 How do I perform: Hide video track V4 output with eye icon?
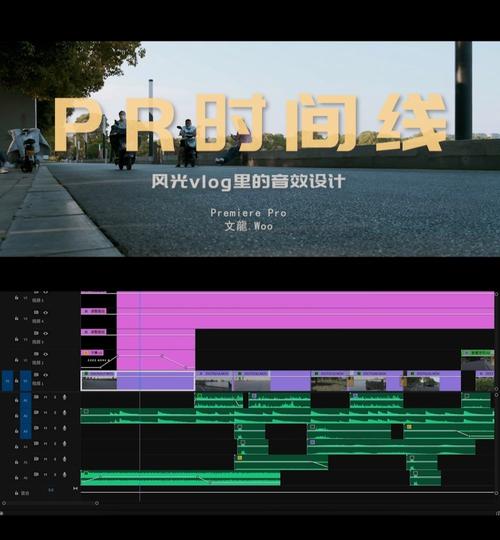[45, 312]
